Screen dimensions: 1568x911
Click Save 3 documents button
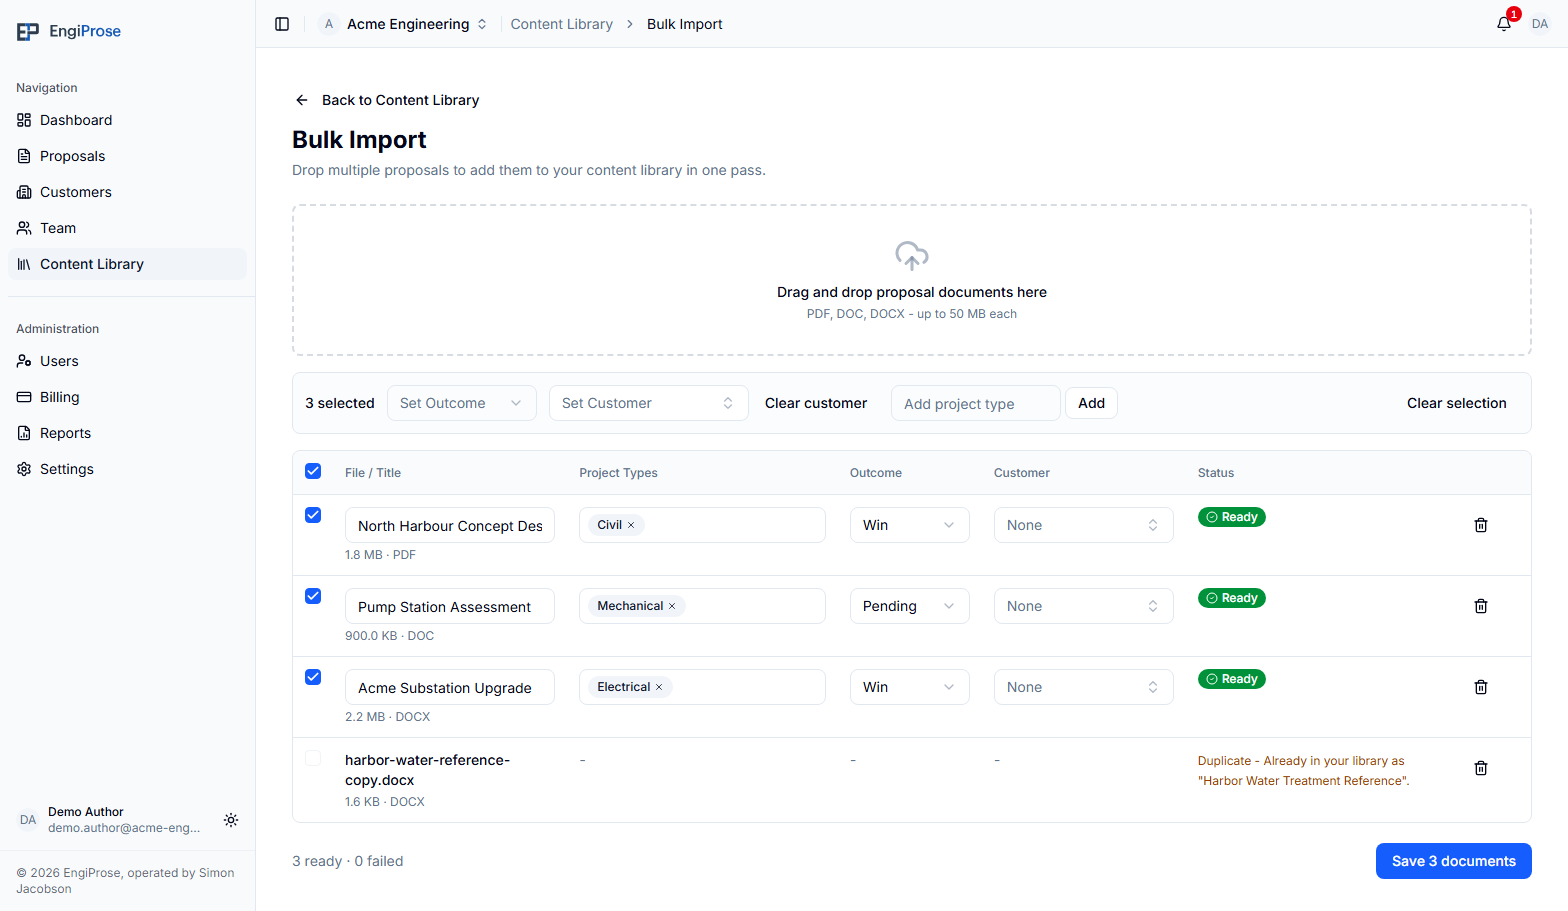(x=1454, y=861)
